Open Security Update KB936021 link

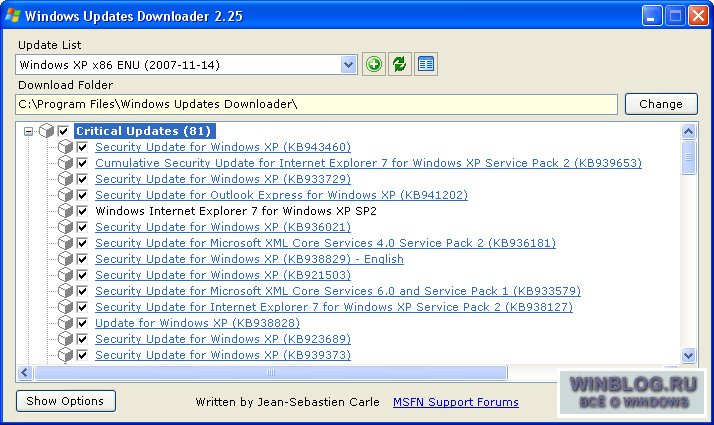(223, 227)
